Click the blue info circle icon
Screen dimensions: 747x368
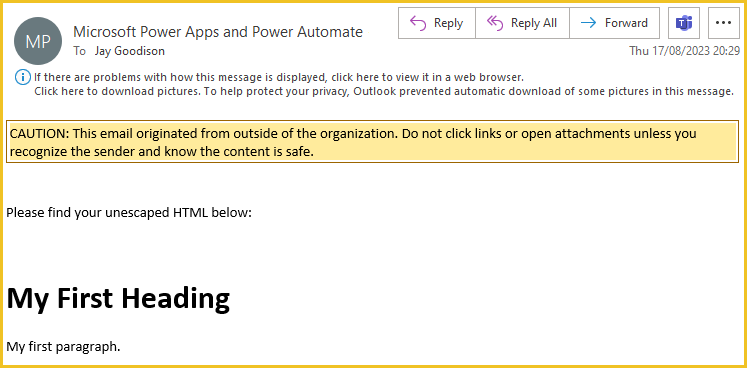pyautogui.click(x=22, y=77)
